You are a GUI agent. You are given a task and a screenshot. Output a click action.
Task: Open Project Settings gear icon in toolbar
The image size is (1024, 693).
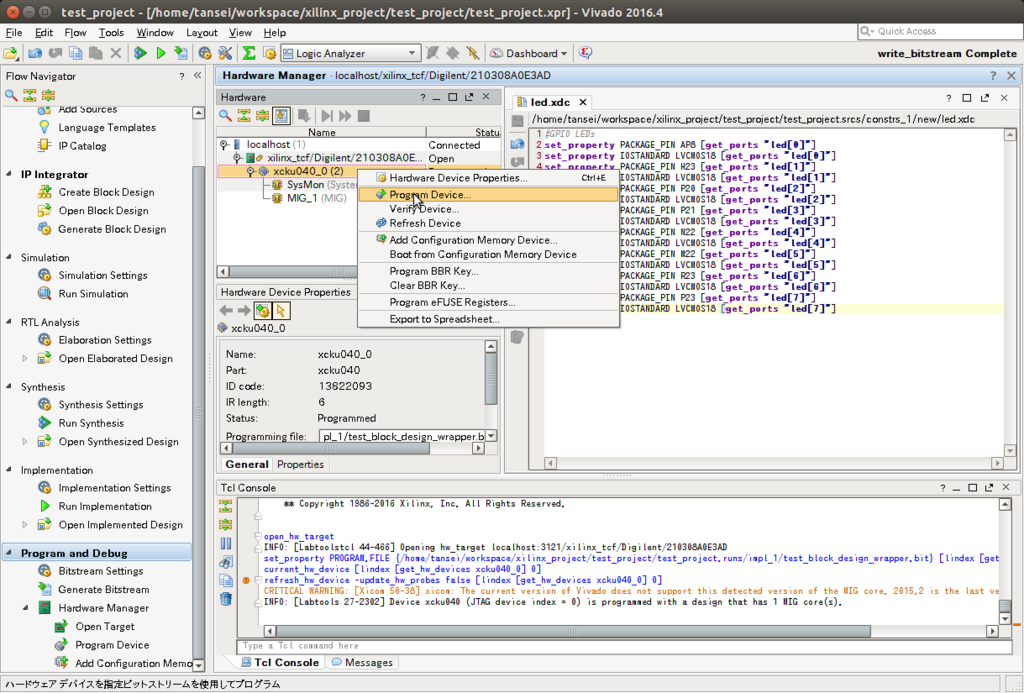205,54
